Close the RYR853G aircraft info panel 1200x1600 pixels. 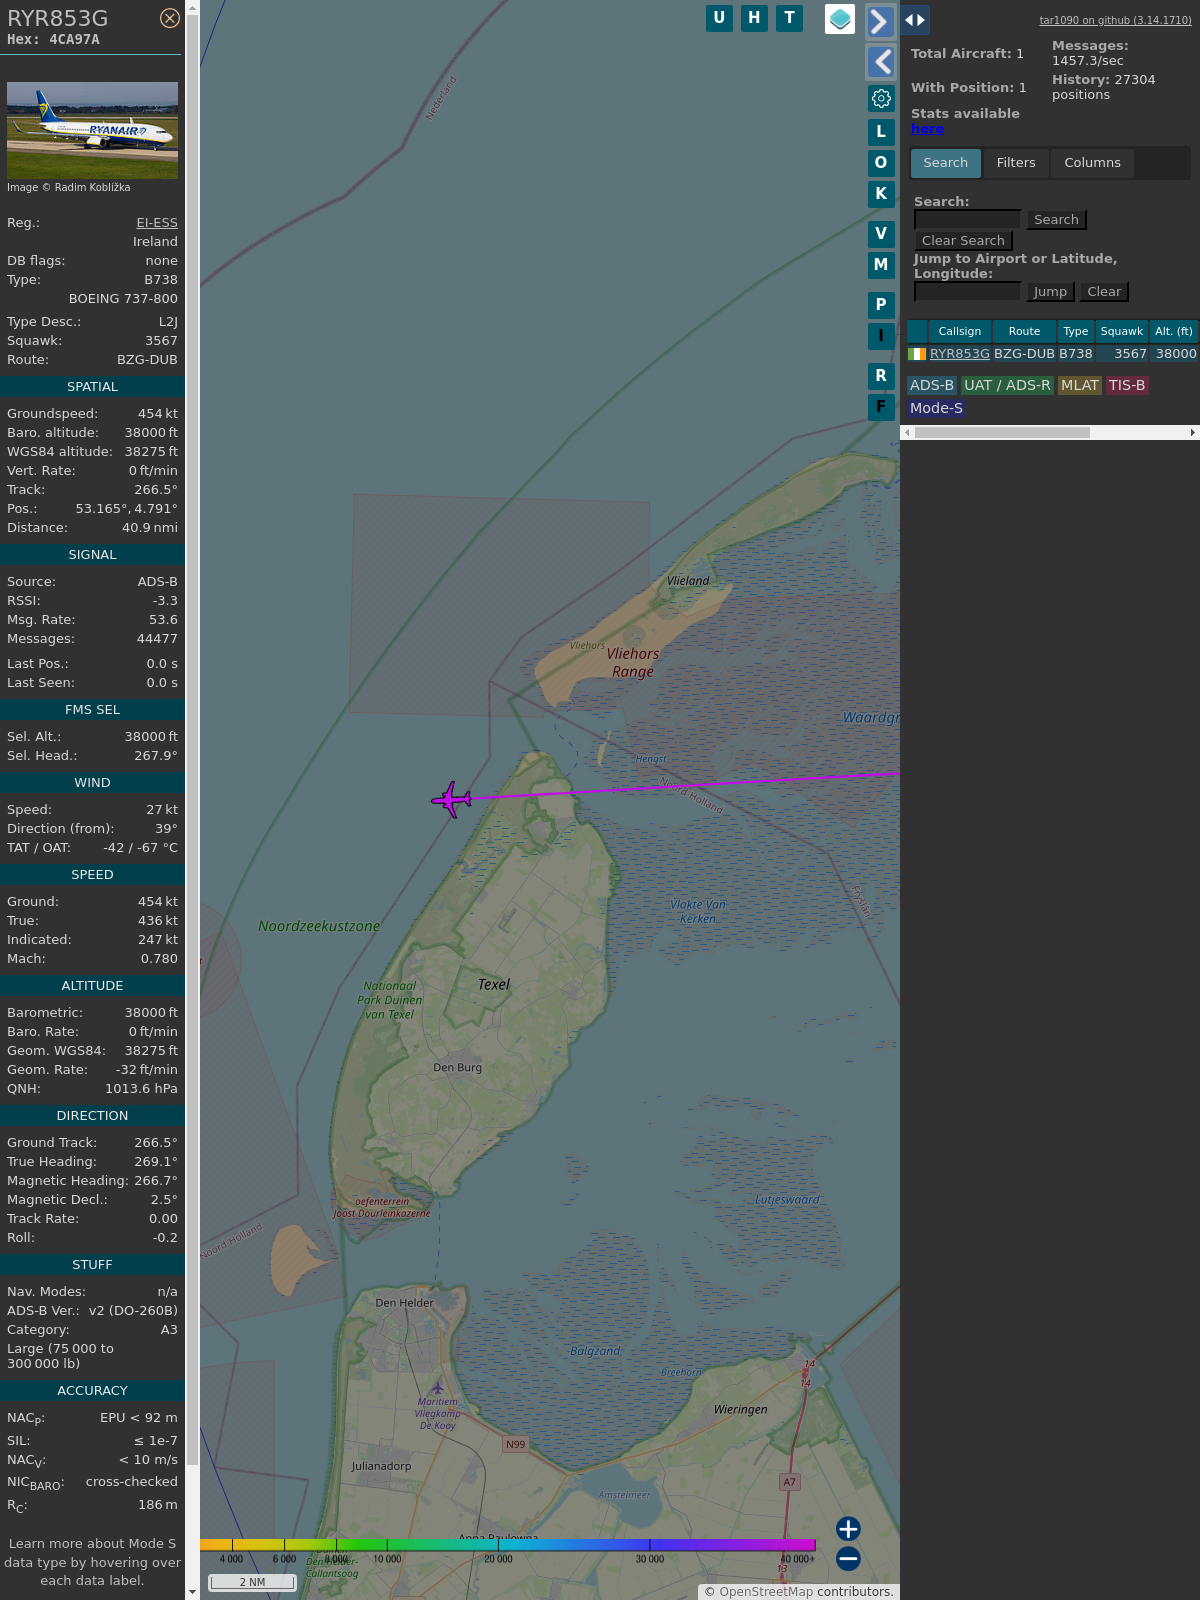[170, 18]
